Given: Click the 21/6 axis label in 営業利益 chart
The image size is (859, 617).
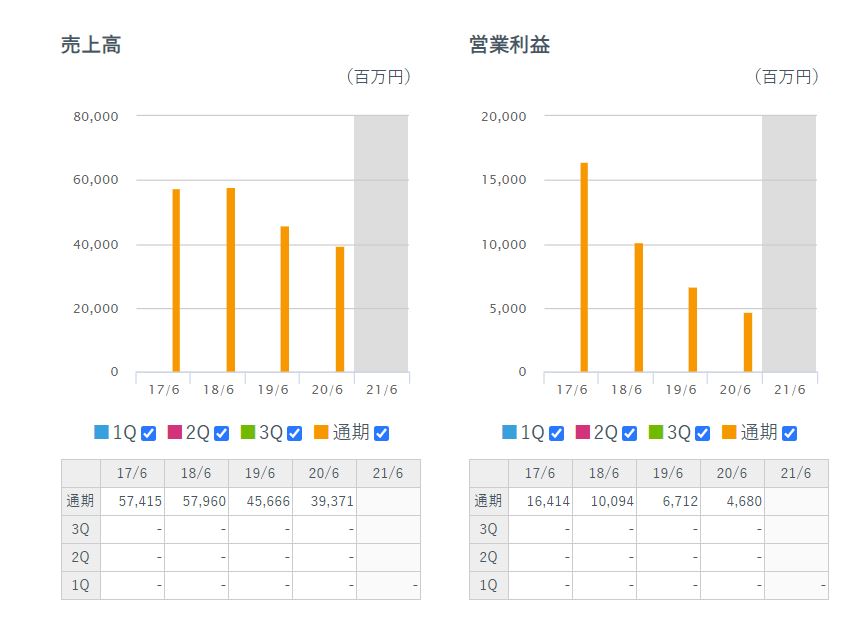Looking at the screenshot, I should click(x=790, y=390).
